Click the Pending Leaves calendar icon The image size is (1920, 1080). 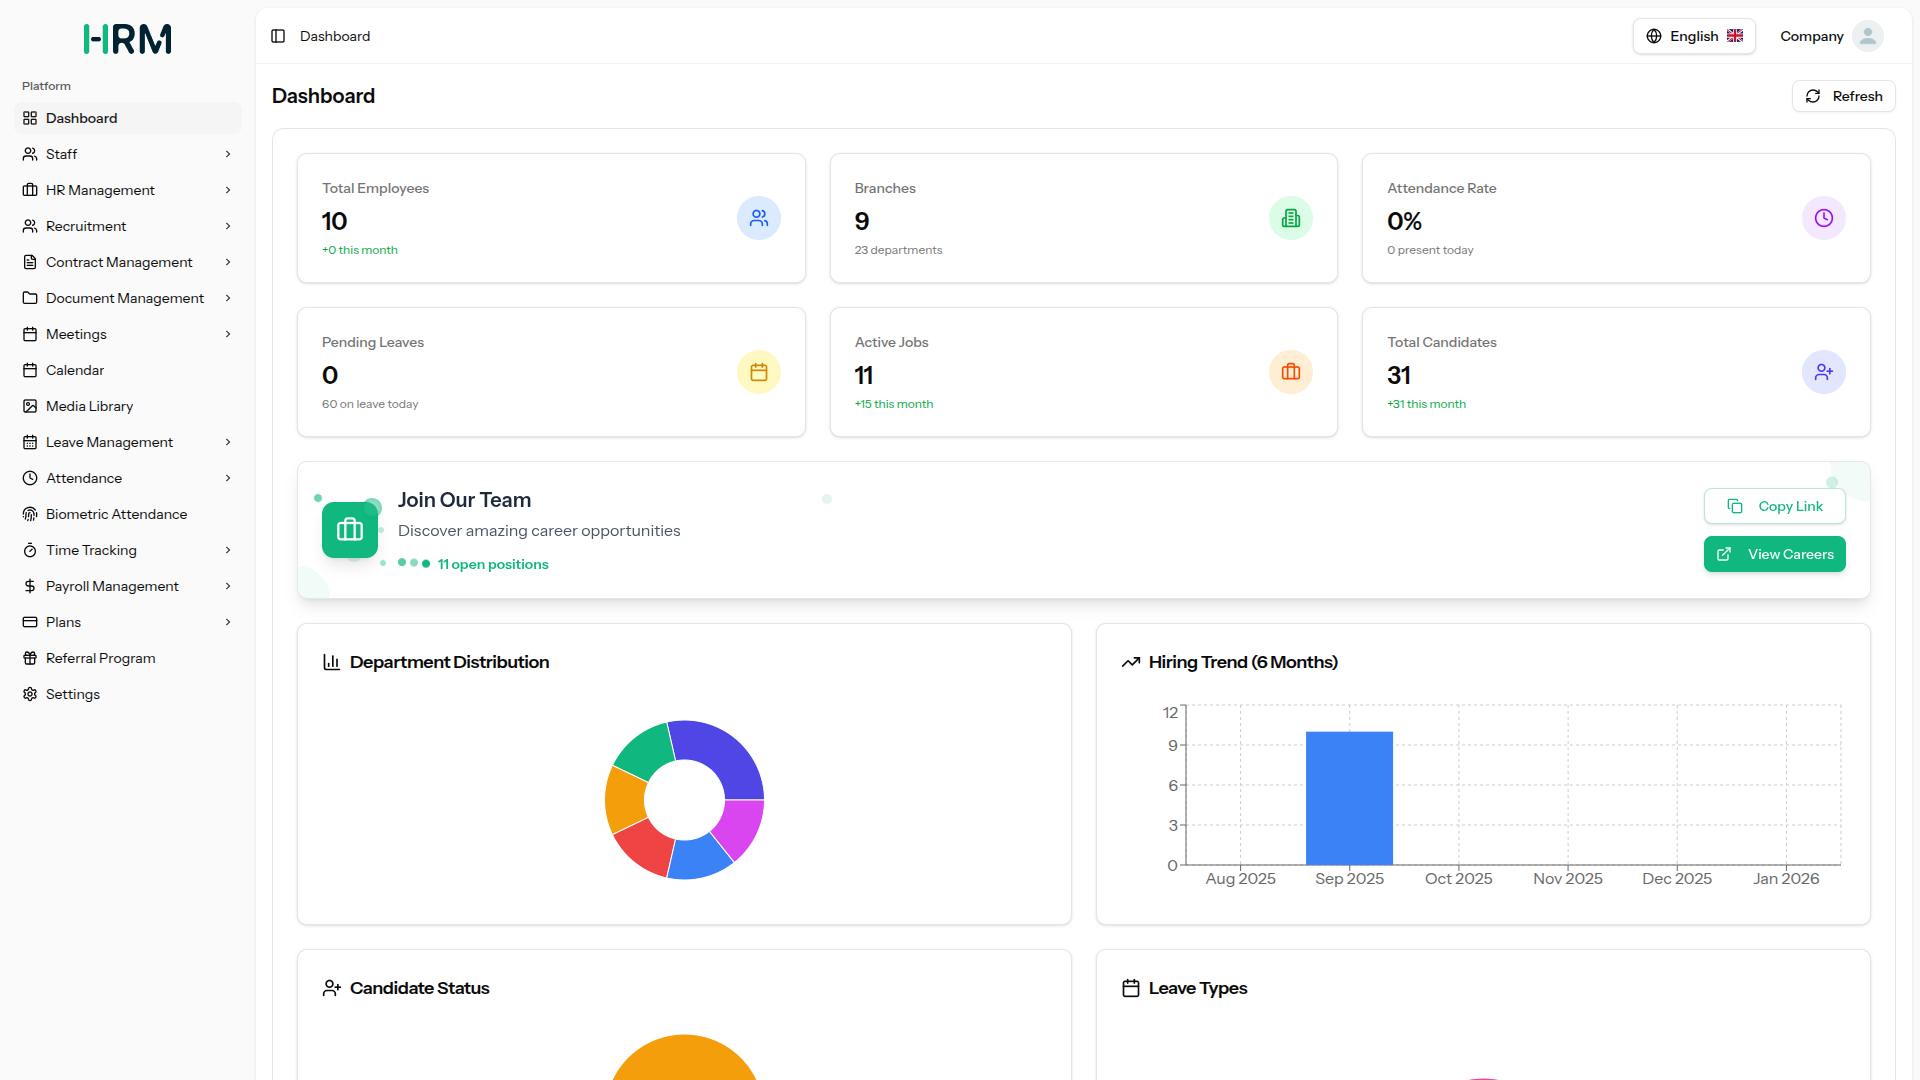click(759, 372)
